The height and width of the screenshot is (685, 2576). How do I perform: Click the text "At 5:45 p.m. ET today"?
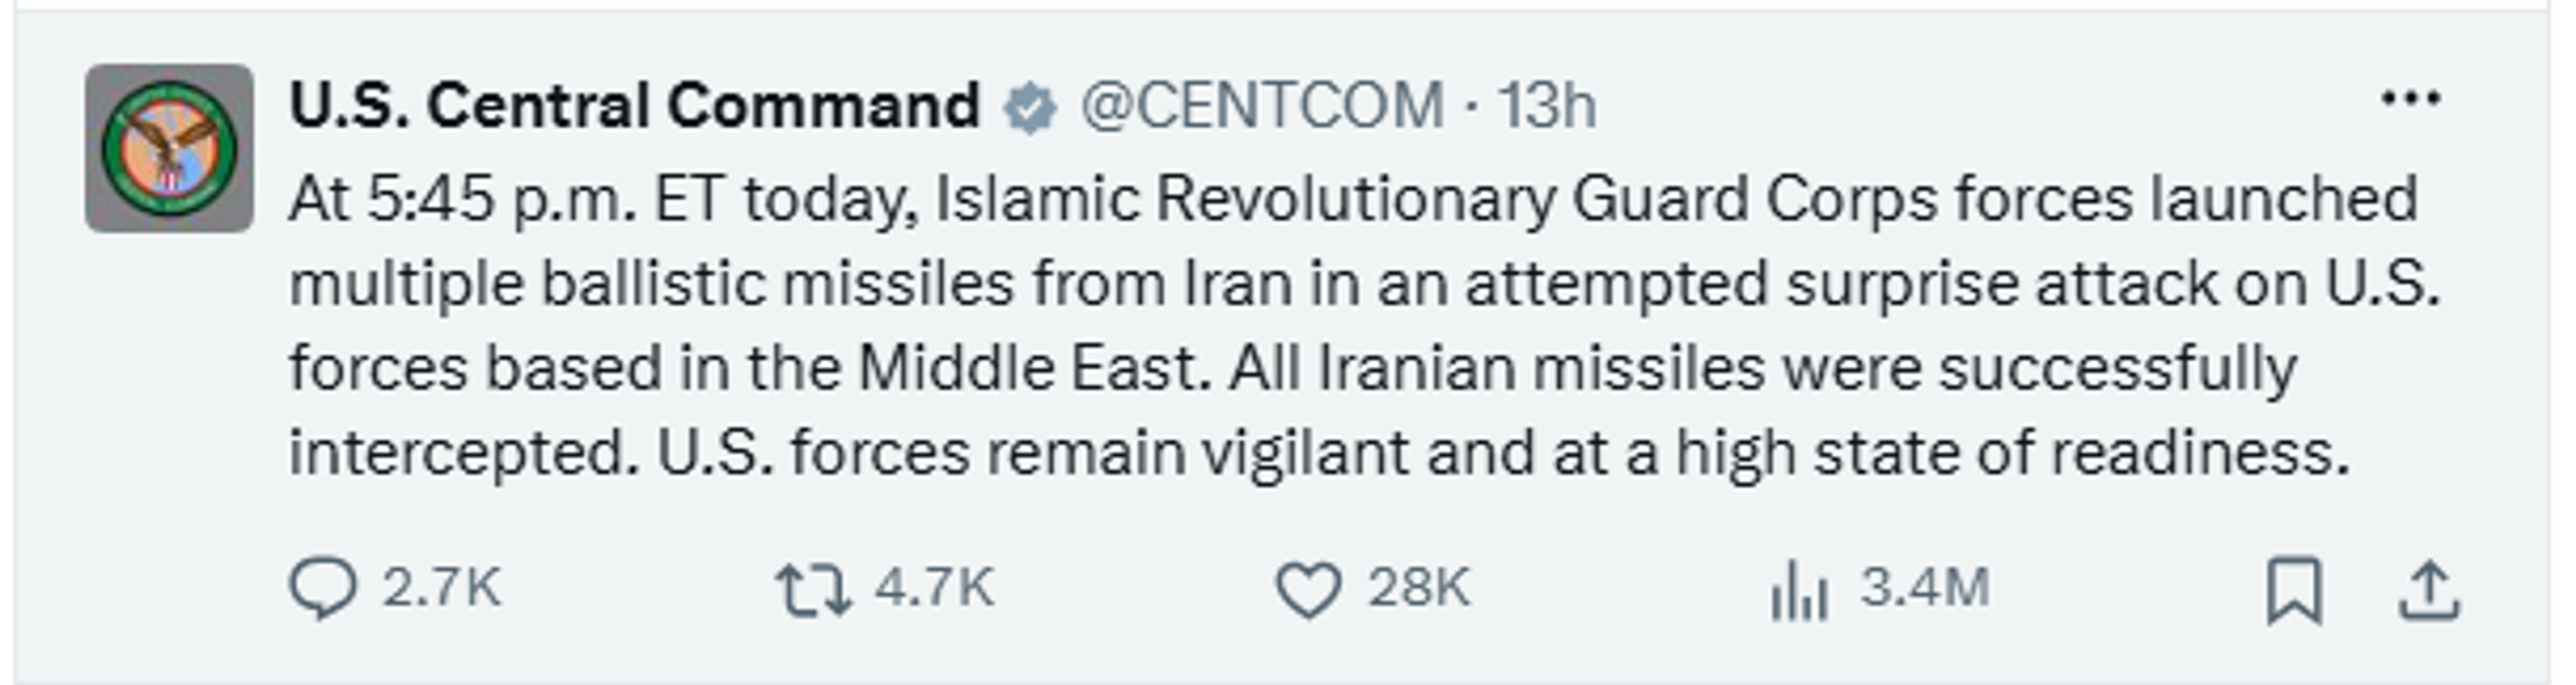[602, 200]
